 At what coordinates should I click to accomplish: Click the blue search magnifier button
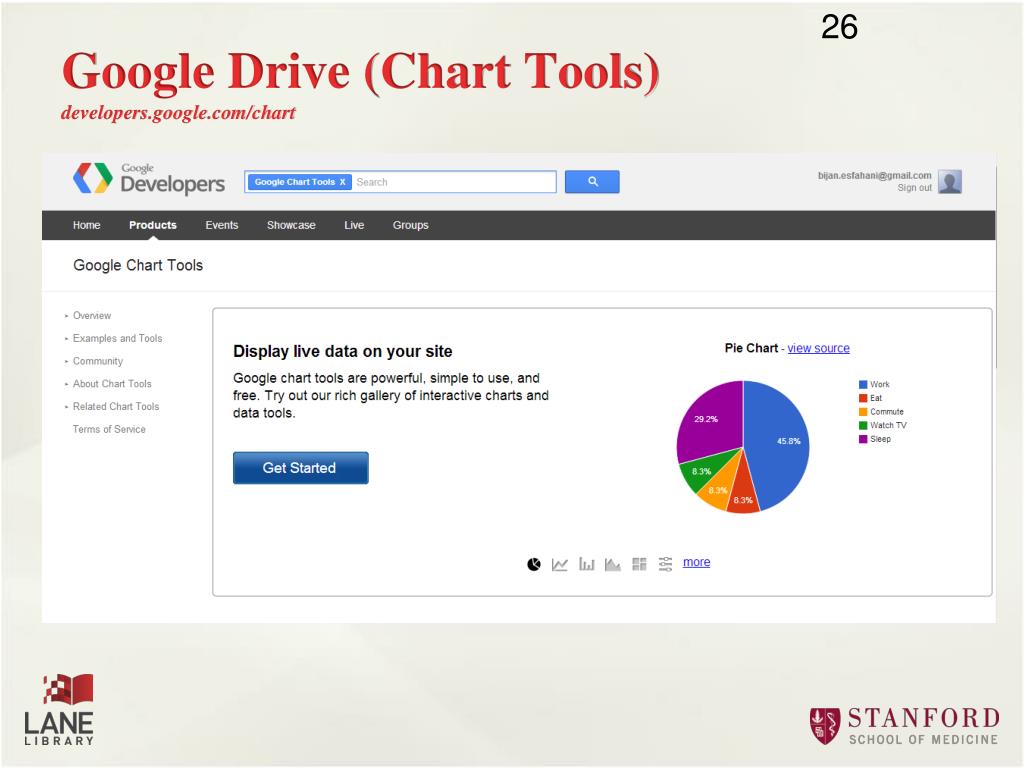pyautogui.click(x=592, y=182)
